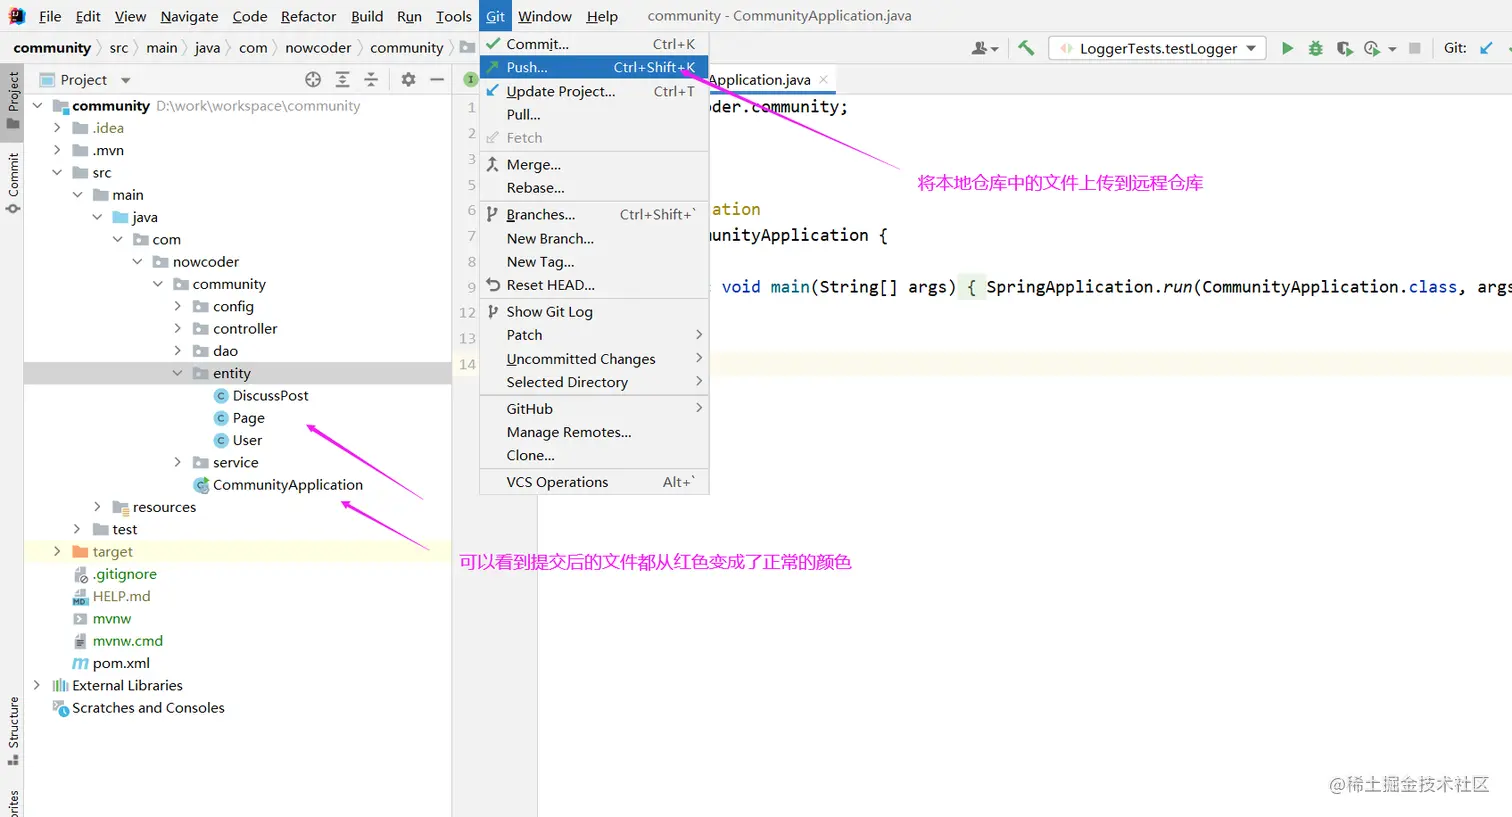Image resolution: width=1512 pixels, height=817 pixels.
Task: Click the Run green play icon
Action: pos(1287,48)
